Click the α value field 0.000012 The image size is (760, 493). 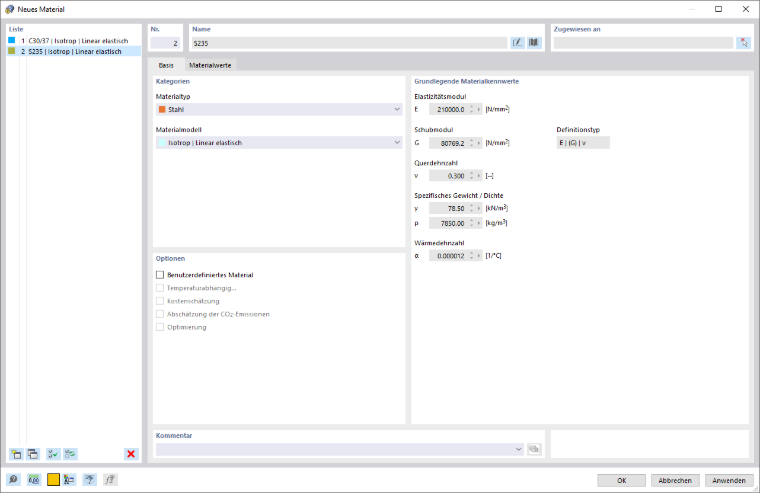(448, 256)
